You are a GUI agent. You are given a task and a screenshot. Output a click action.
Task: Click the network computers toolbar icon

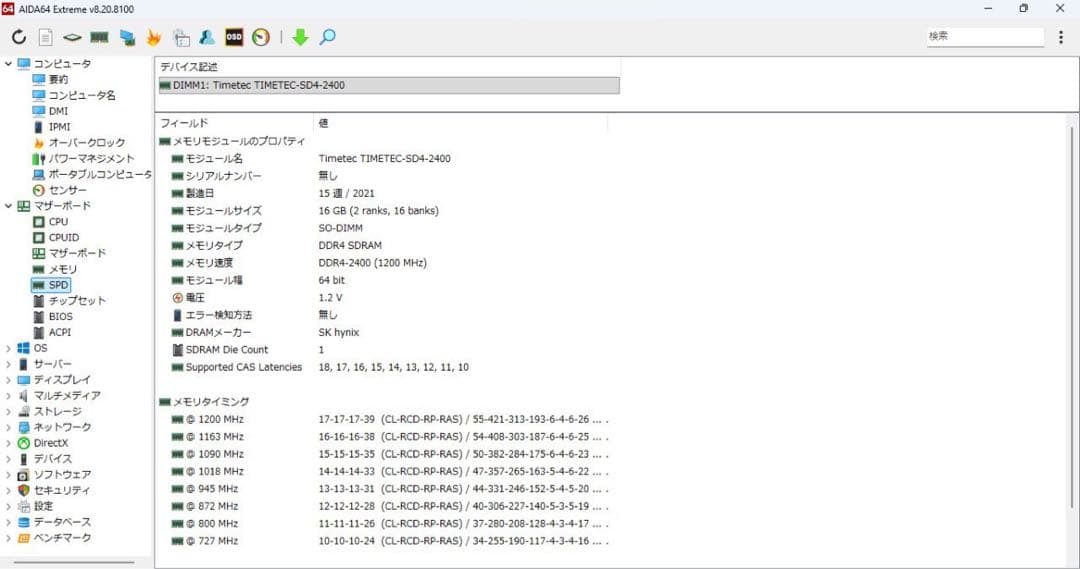127,37
